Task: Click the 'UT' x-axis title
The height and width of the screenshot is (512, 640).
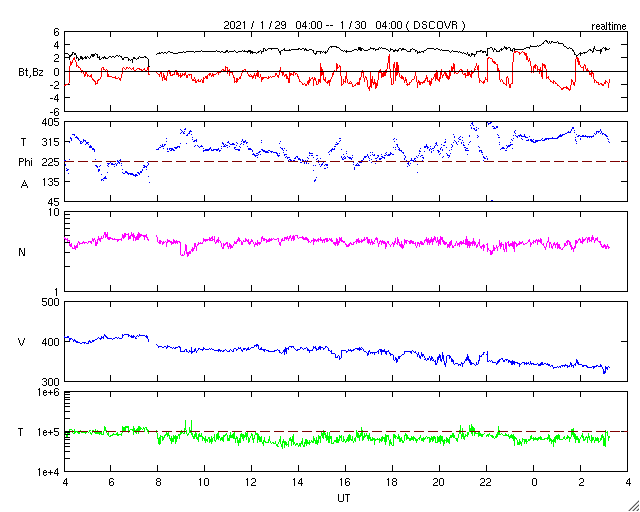Action: [344, 498]
